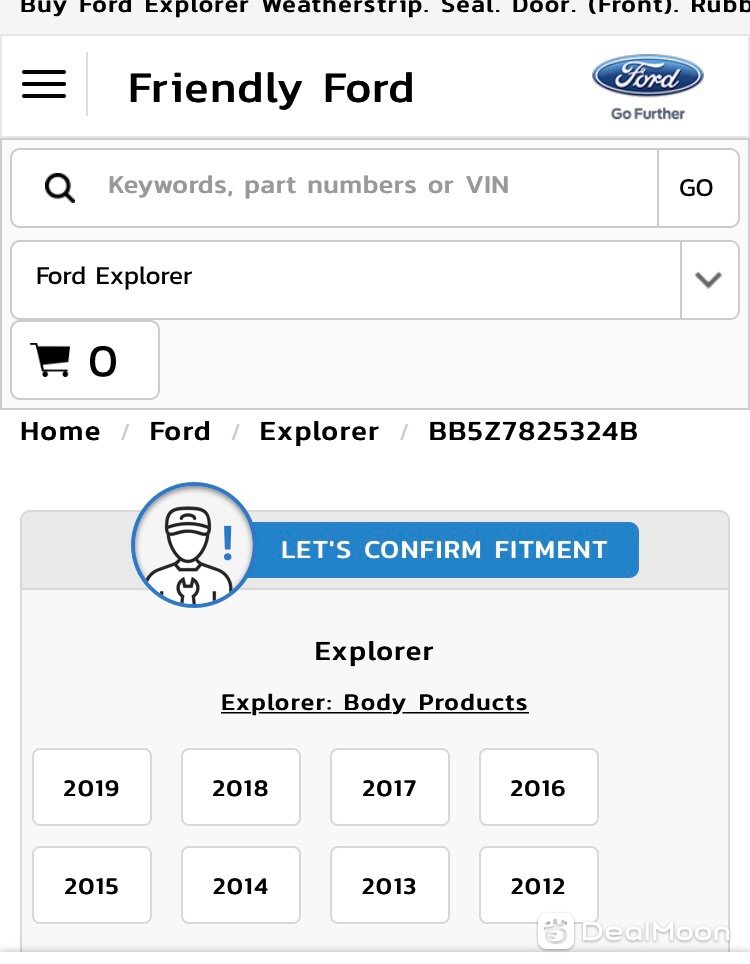Click the search magnifier icon
750x964 pixels.
(60, 188)
